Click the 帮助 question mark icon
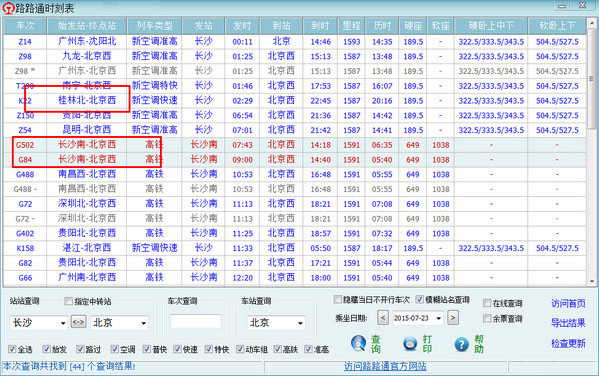 click(x=461, y=344)
